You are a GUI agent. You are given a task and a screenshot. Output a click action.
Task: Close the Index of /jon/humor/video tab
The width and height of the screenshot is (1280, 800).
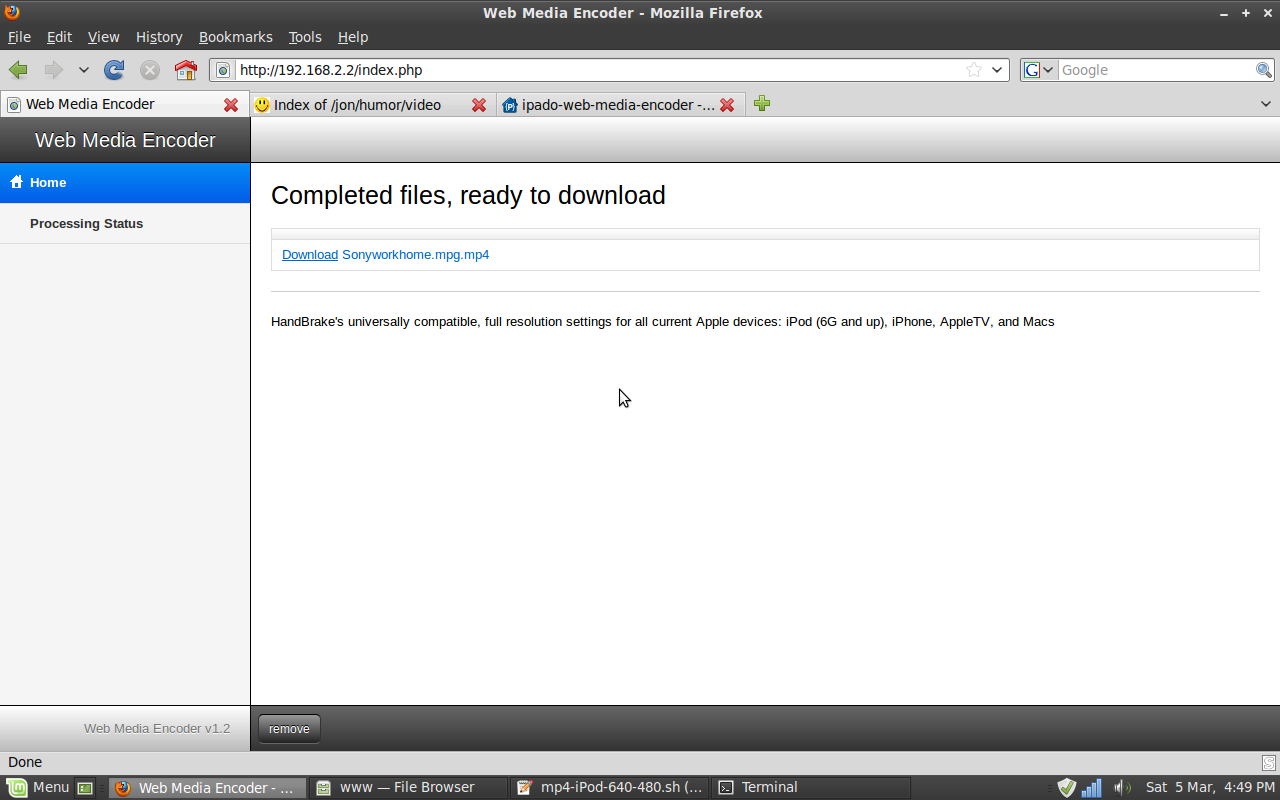(479, 105)
